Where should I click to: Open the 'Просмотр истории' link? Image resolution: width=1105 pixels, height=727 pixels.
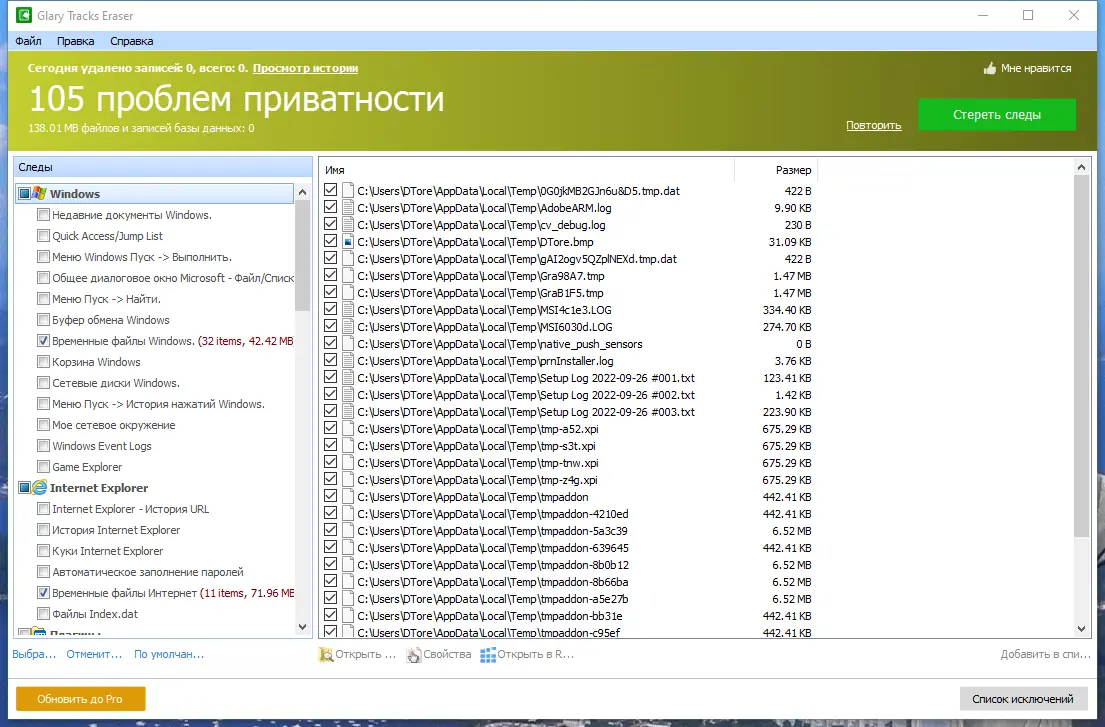pyautogui.click(x=305, y=68)
